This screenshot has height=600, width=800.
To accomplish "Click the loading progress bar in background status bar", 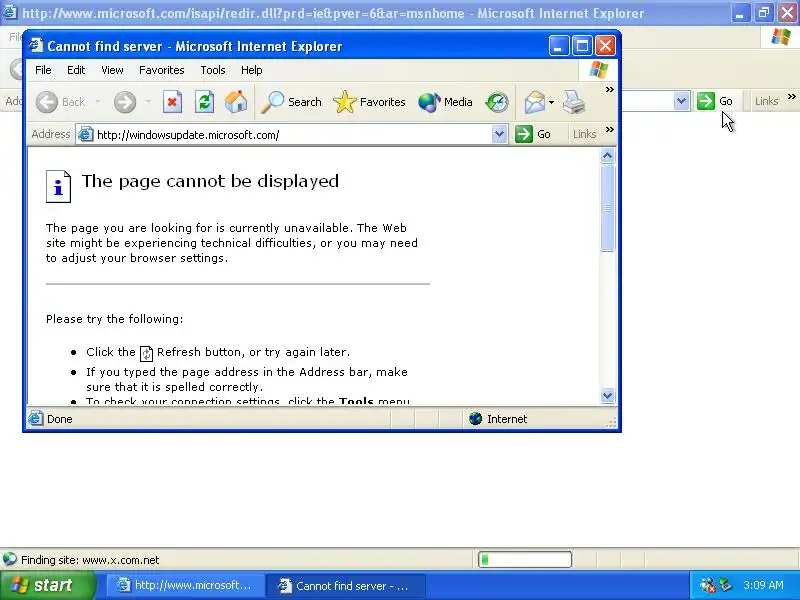I will click(524, 560).
